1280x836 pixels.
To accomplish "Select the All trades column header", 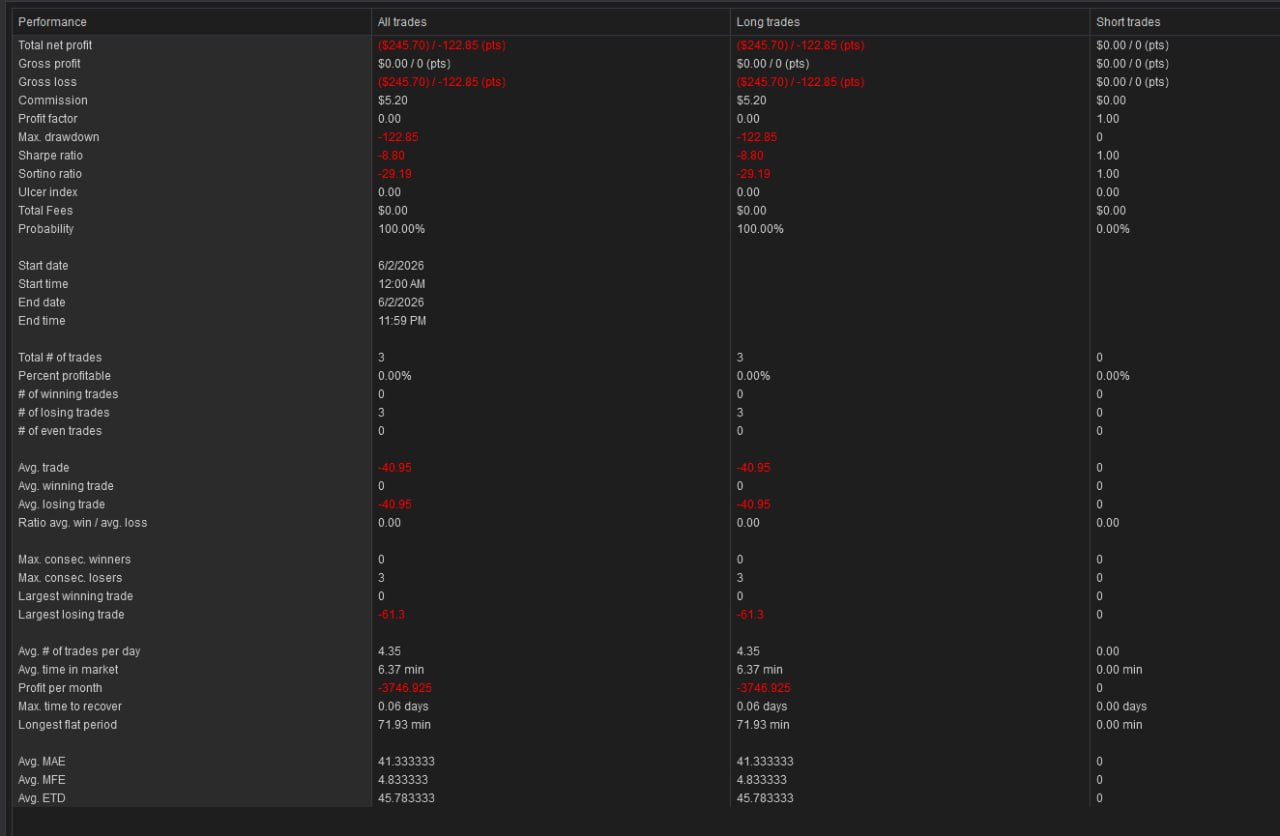I will click(551, 22).
